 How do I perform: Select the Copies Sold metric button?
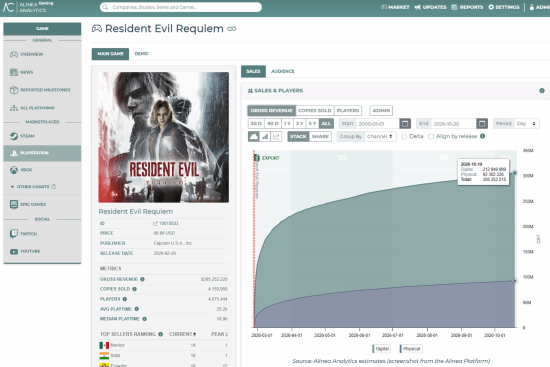pos(315,111)
